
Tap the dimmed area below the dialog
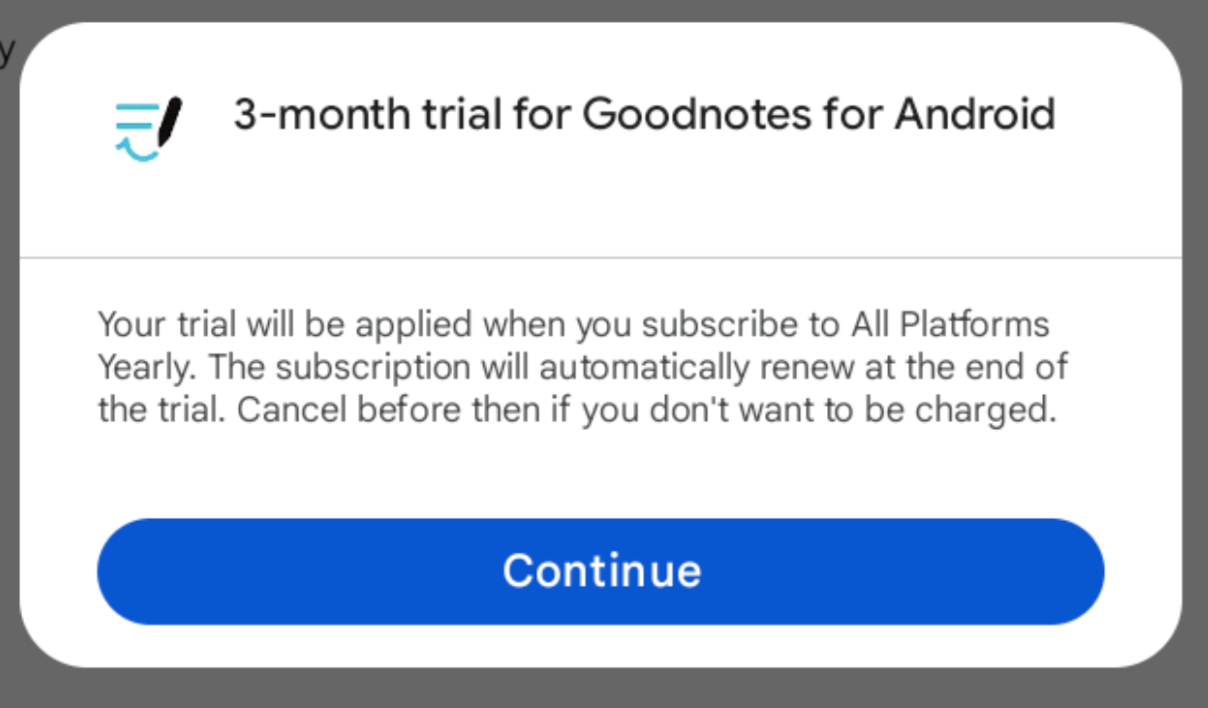[600, 689]
